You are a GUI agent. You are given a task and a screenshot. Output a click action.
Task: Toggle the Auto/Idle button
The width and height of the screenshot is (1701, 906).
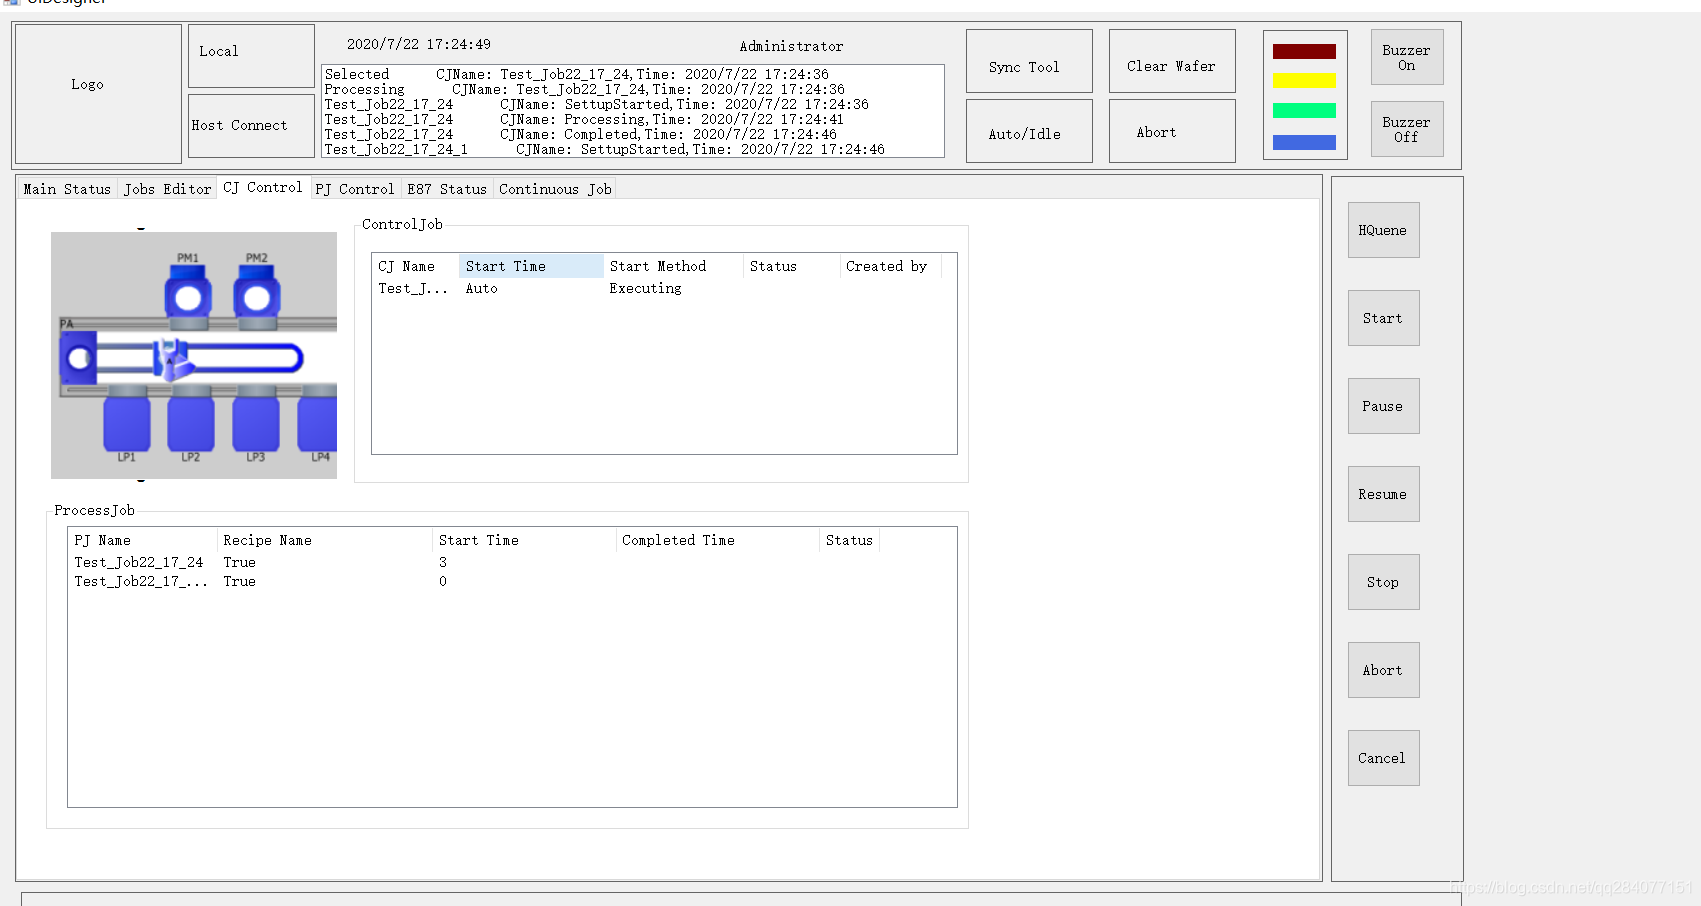pyautogui.click(x=1029, y=130)
